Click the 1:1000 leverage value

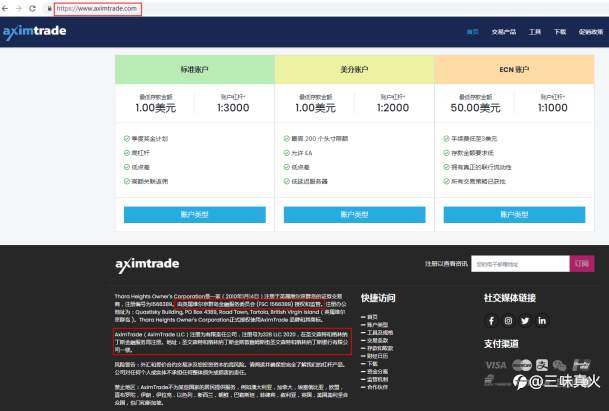(x=553, y=108)
